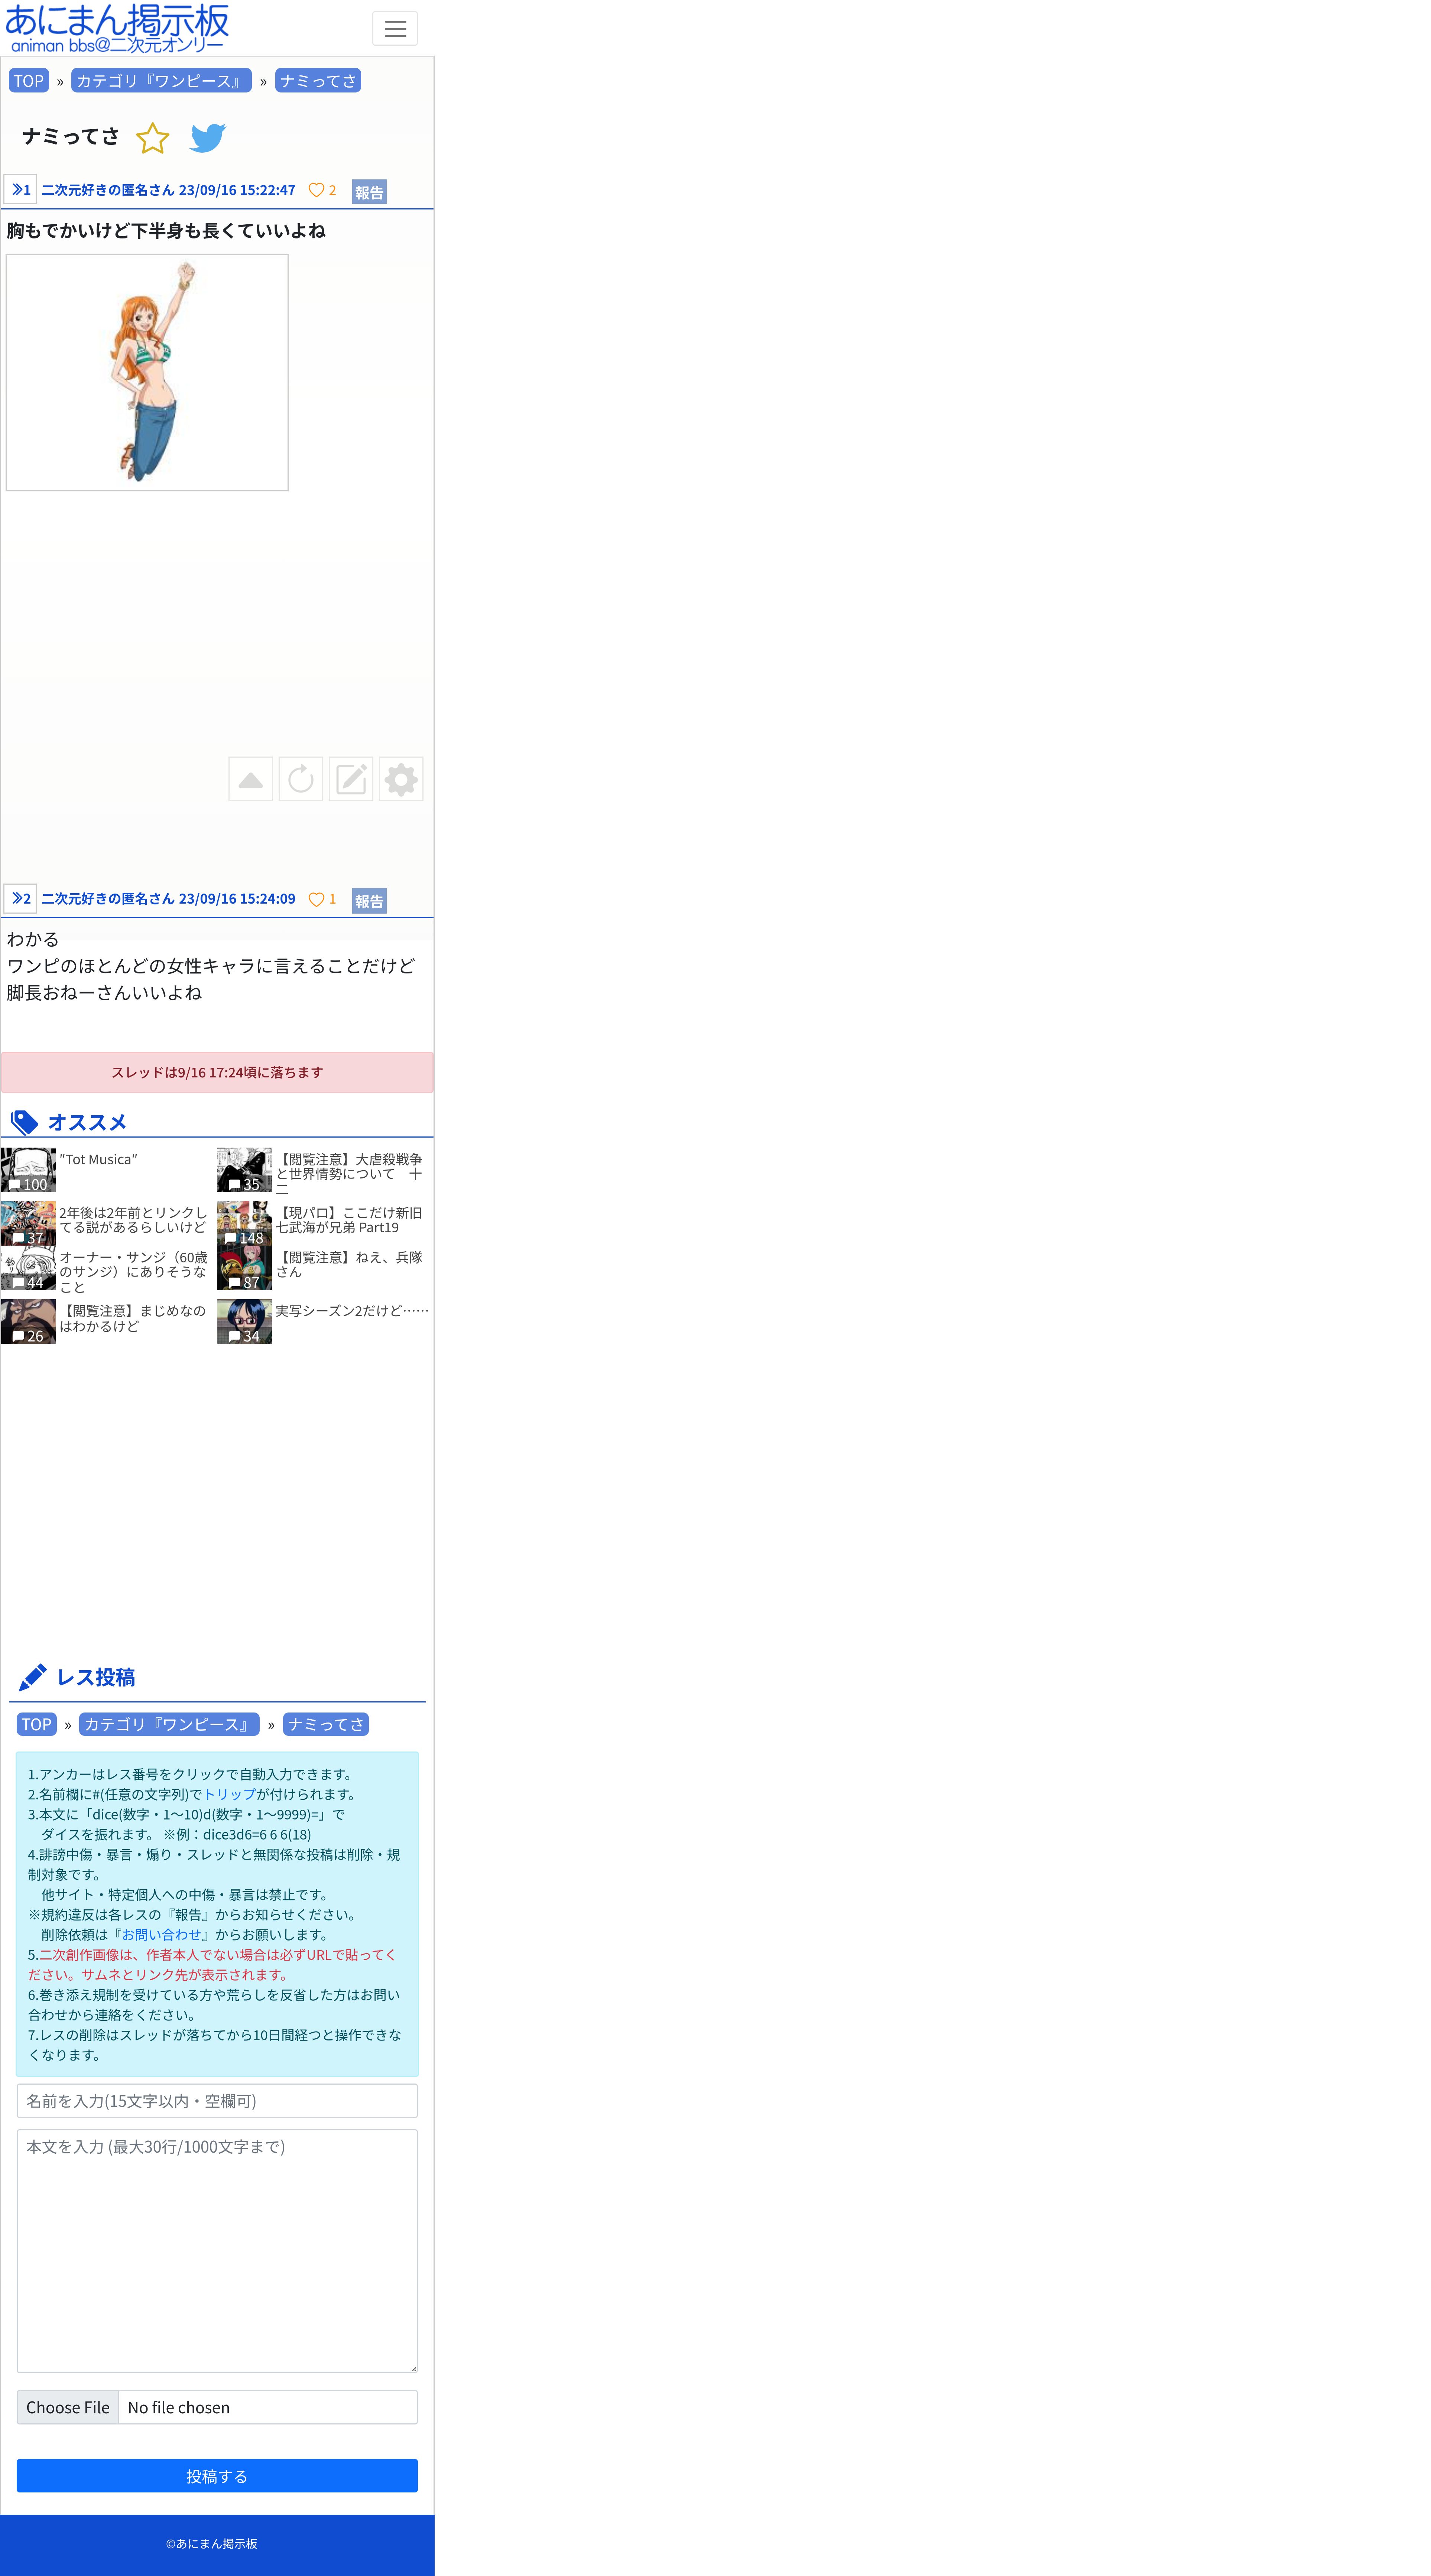Image resolution: width=1431 pixels, height=2576 pixels.
Task: Click ナミってさ in upper breadcrumb
Action: [x=318, y=81]
